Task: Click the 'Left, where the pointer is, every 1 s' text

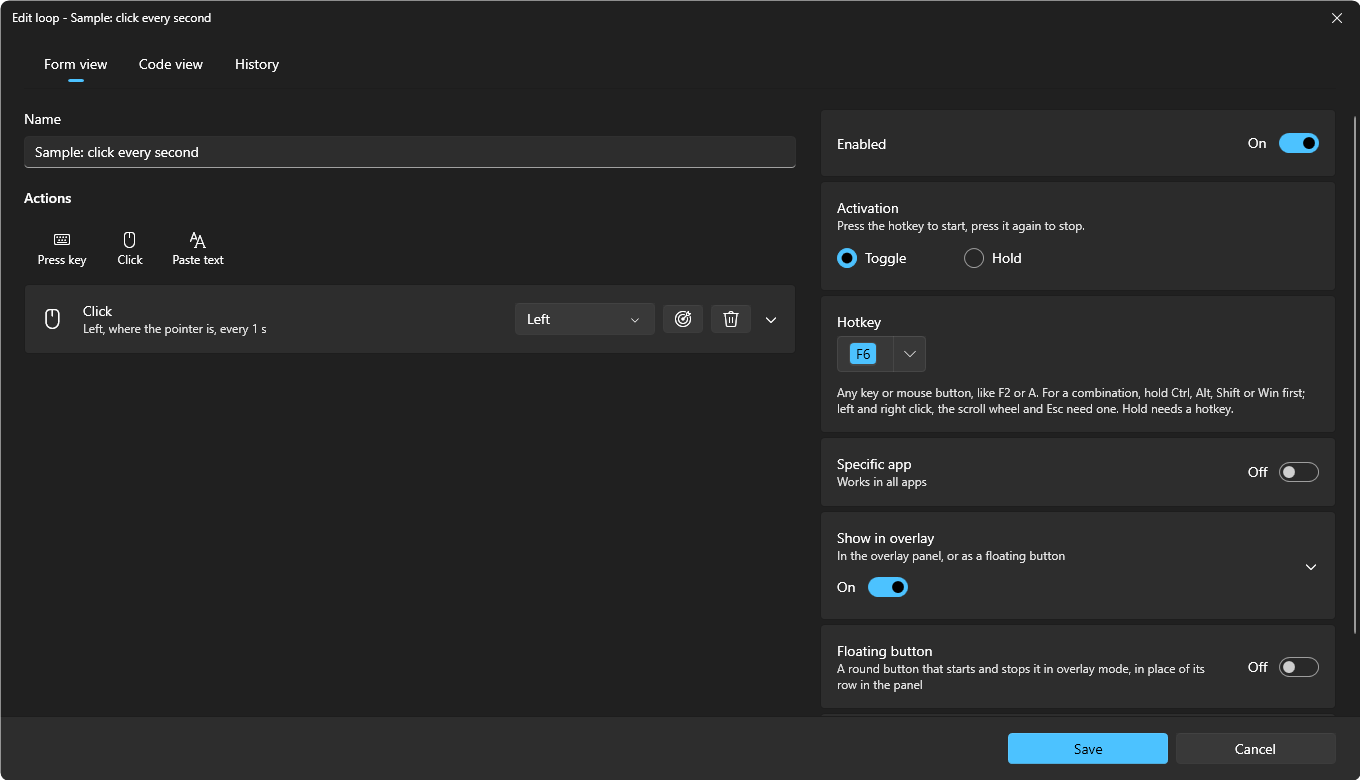Action: [x=175, y=329]
